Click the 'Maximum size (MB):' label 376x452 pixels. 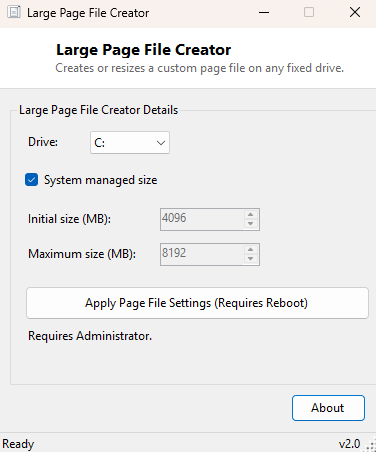click(82, 254)
